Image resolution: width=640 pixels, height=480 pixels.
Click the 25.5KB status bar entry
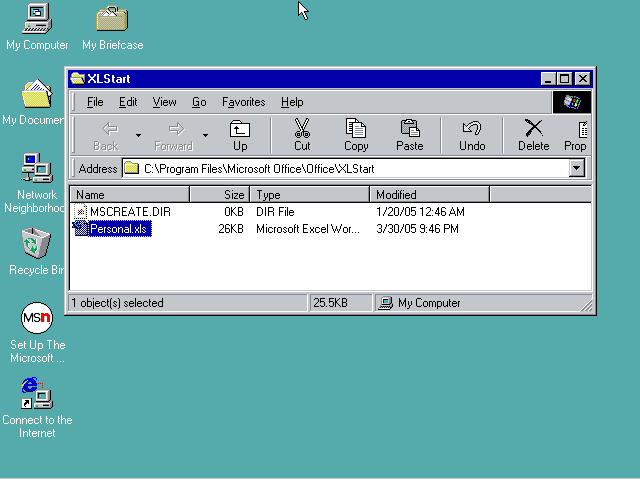[330, 303]
